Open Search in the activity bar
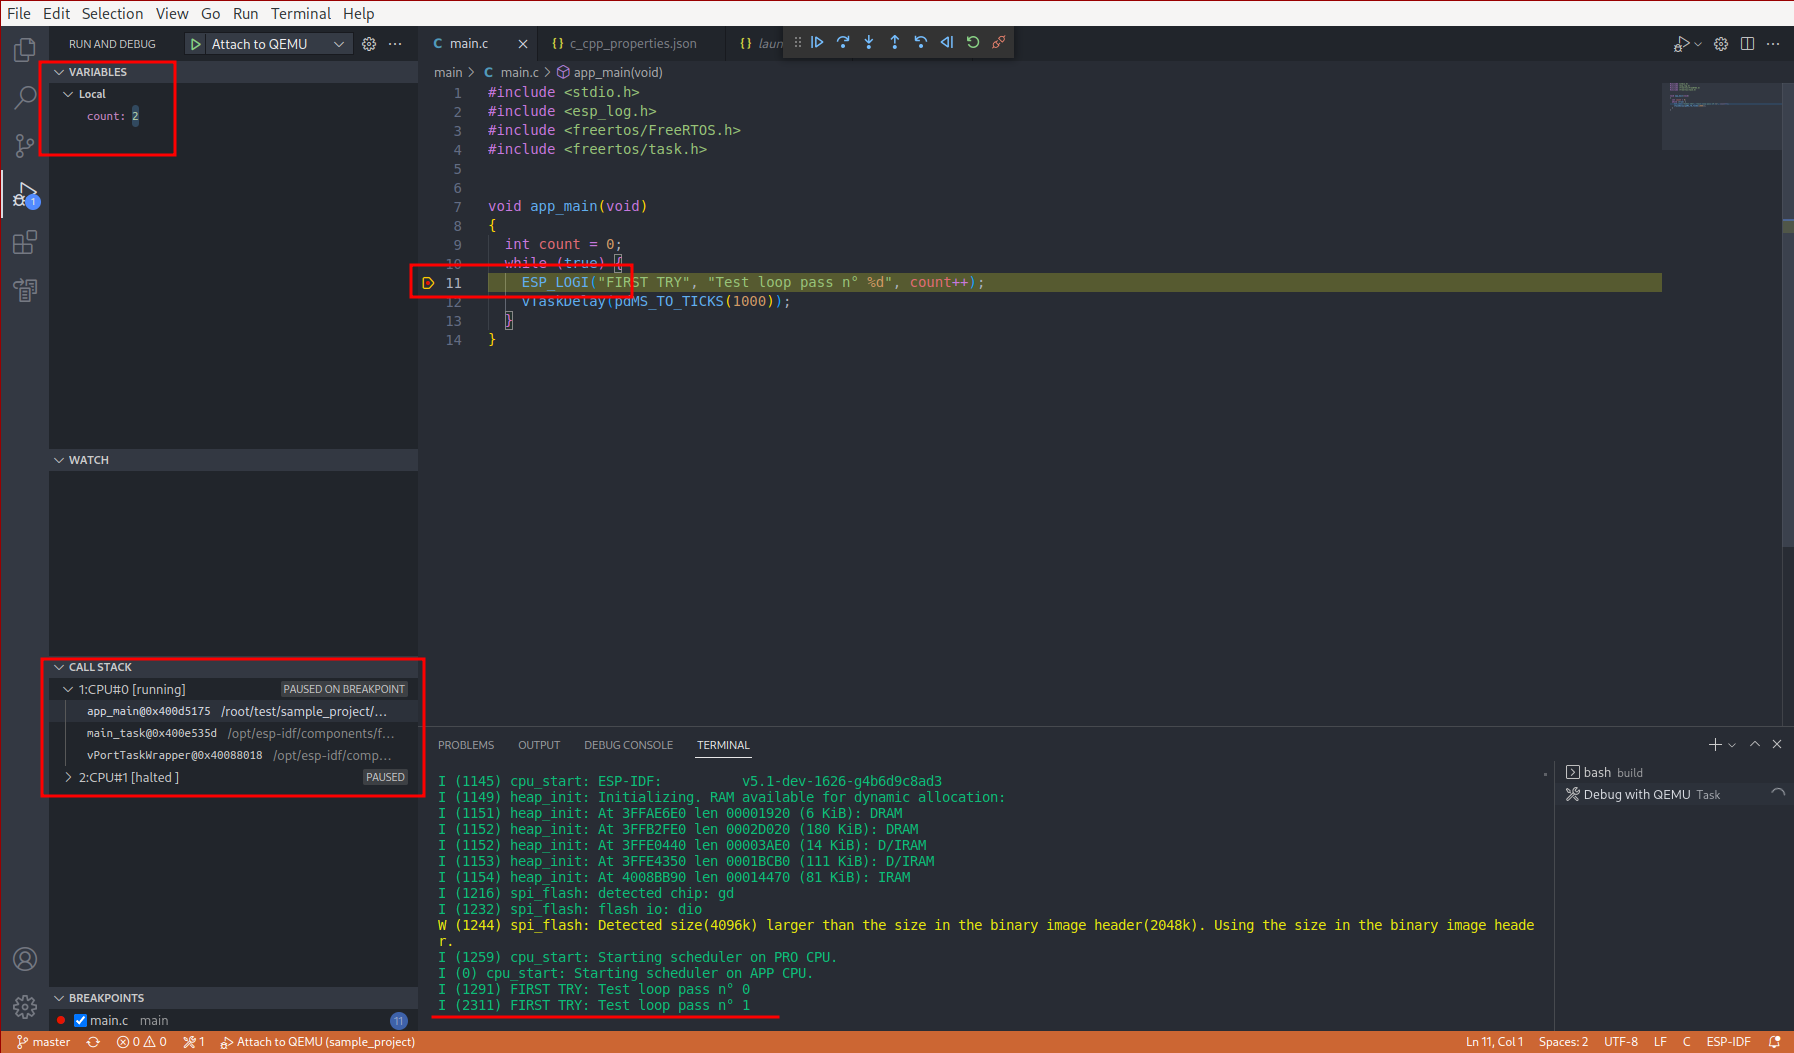Image resolution: width=1794 pixels, height=1053 pixels. 25,97
